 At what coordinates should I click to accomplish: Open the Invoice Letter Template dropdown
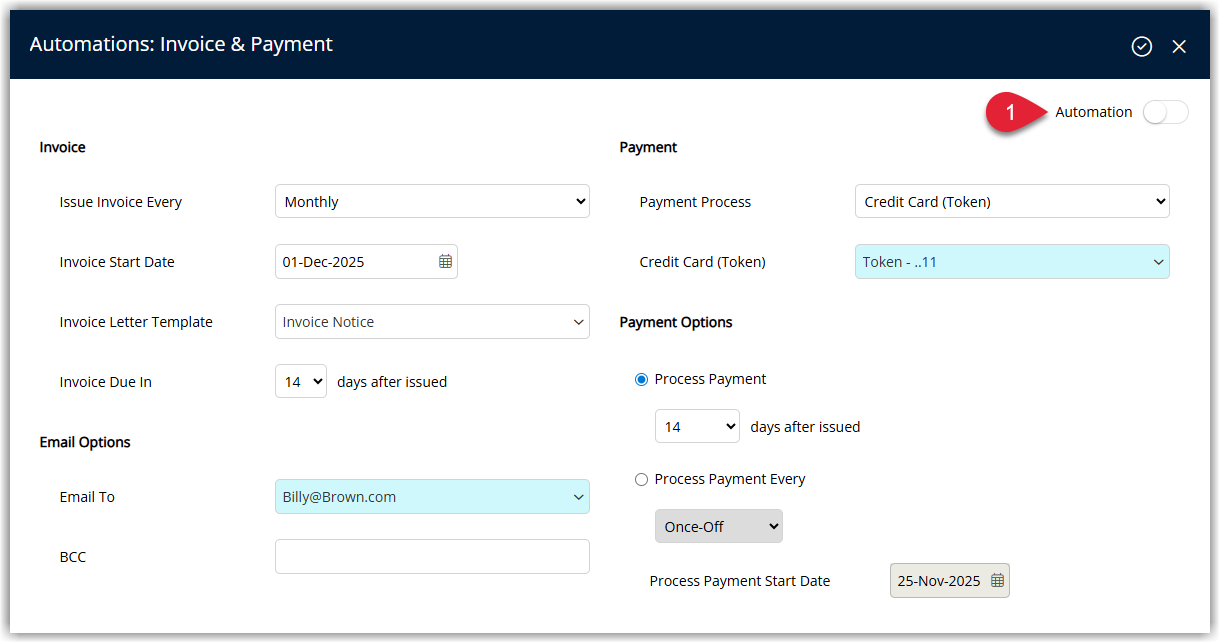coord(432,322)
